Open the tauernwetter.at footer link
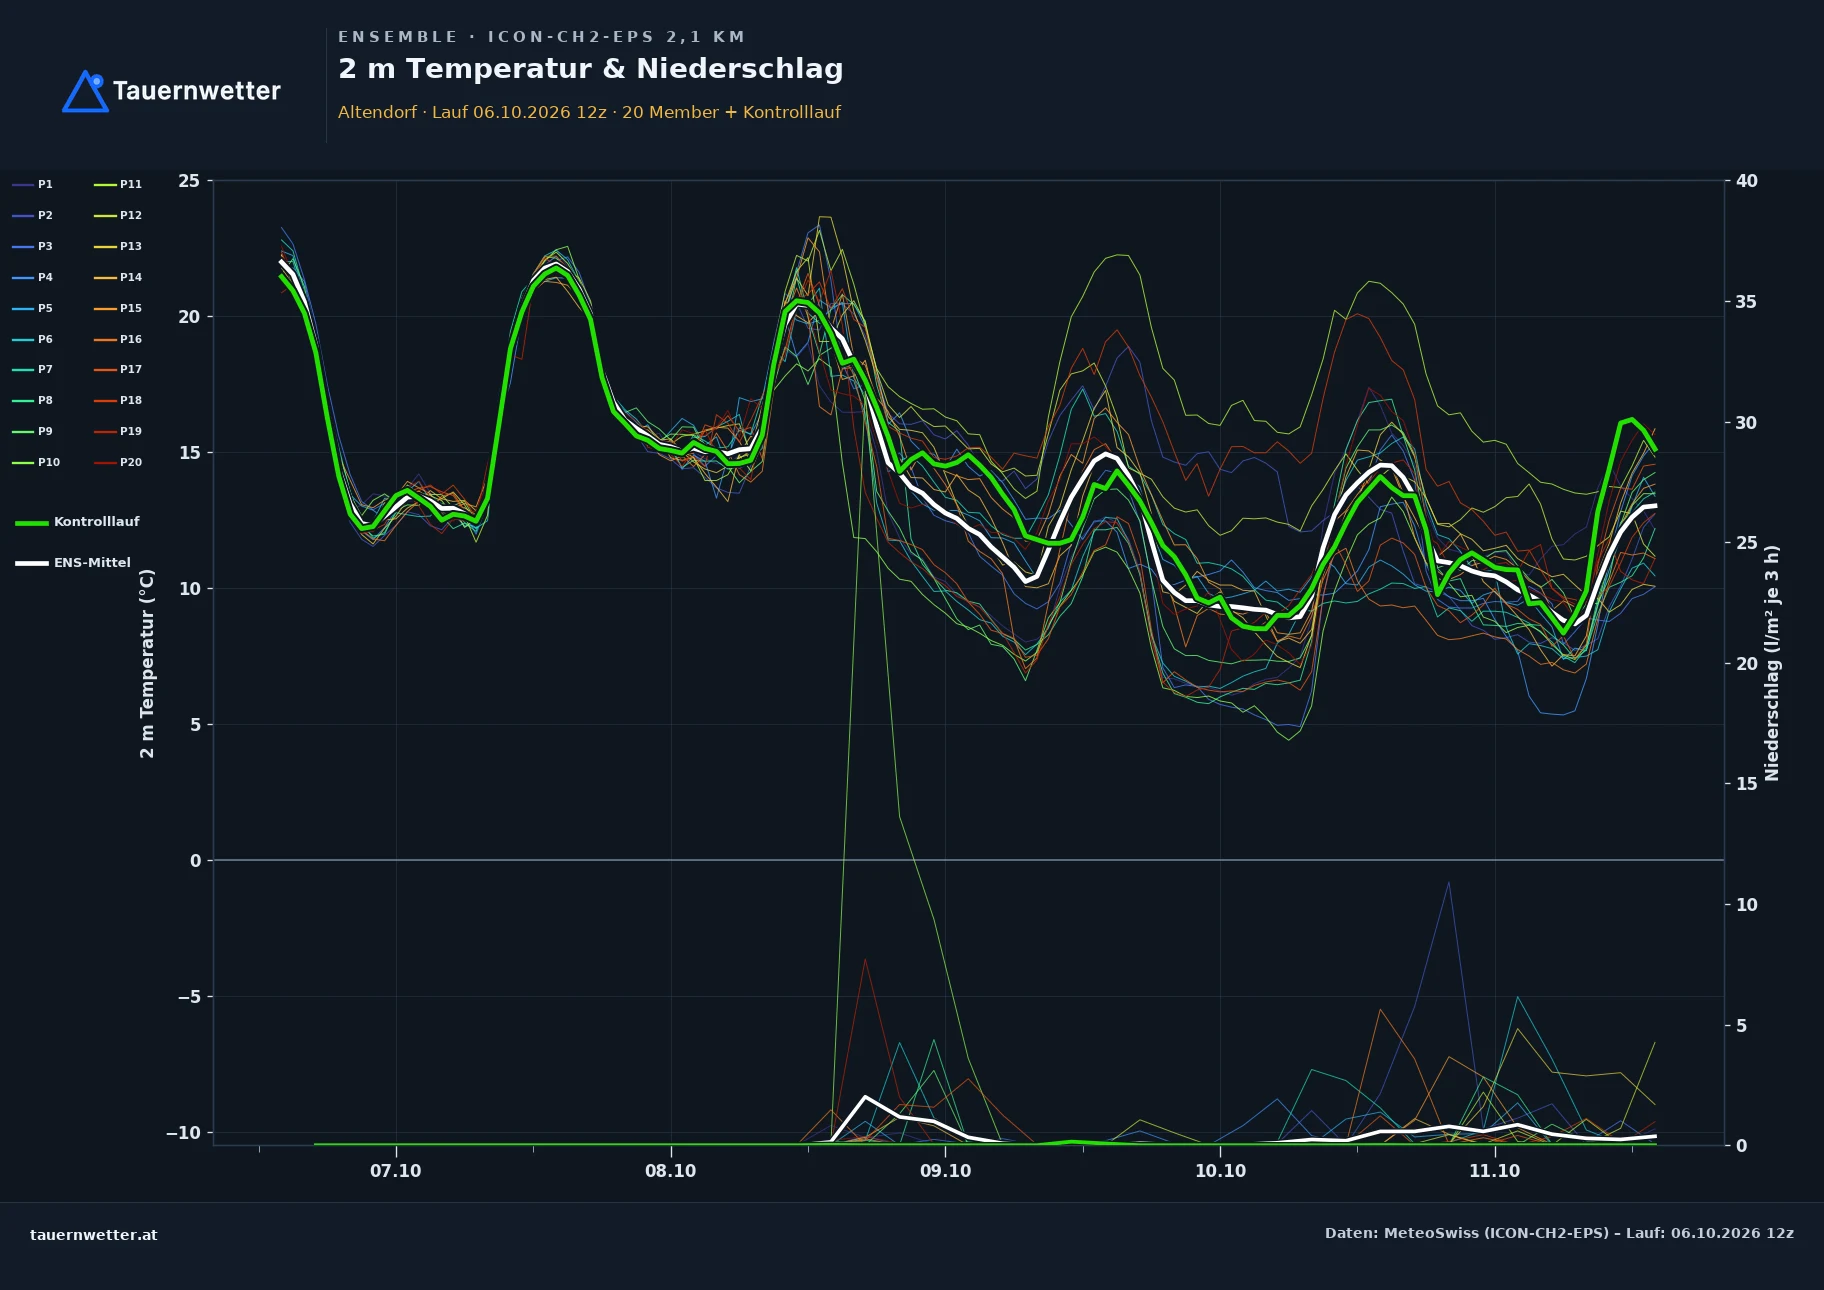 [94, 1235]
